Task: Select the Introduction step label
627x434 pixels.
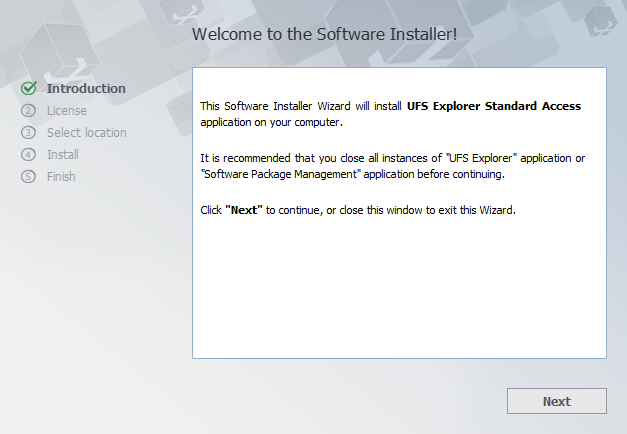Action: [x=86, y=88]
